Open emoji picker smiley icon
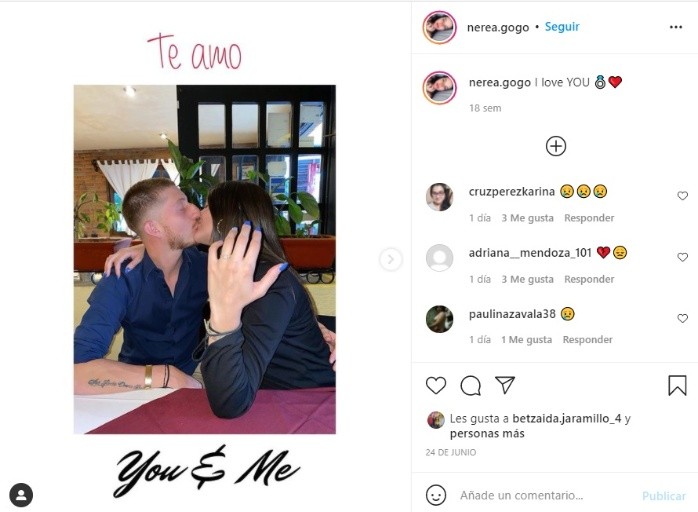 (436, 495)
